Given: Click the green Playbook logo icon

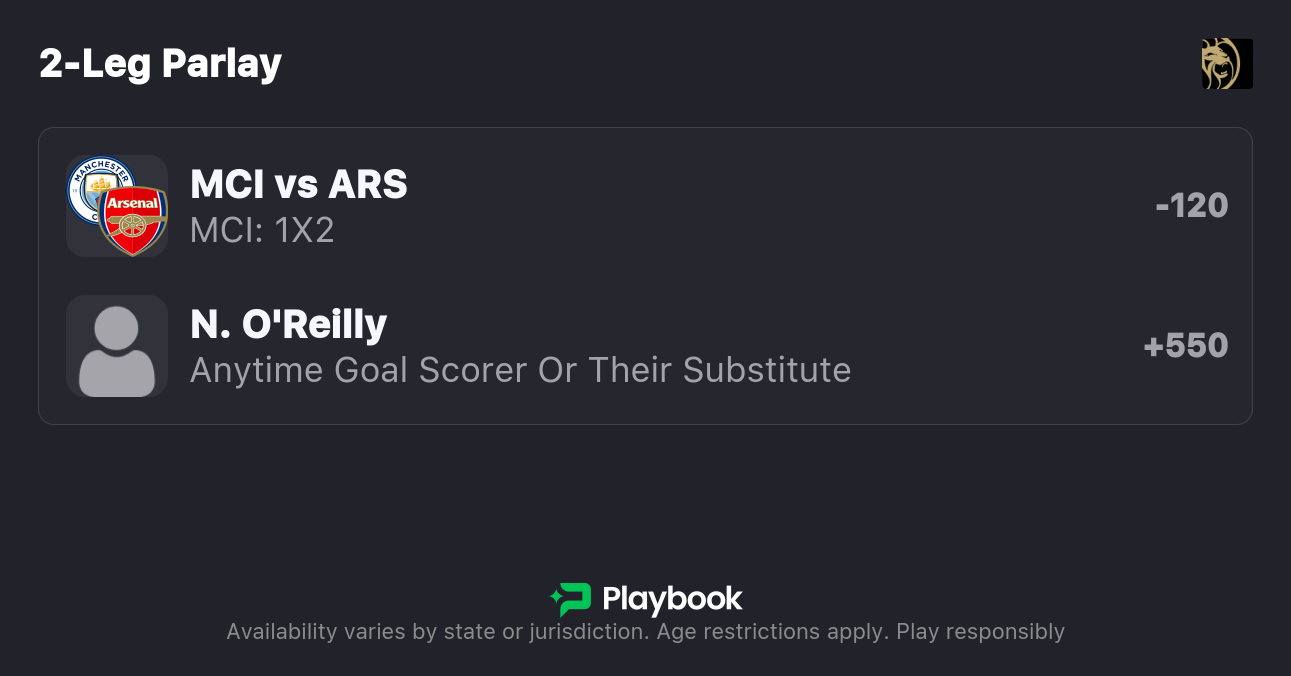Looking at the screenshot, I should [571, 599].
